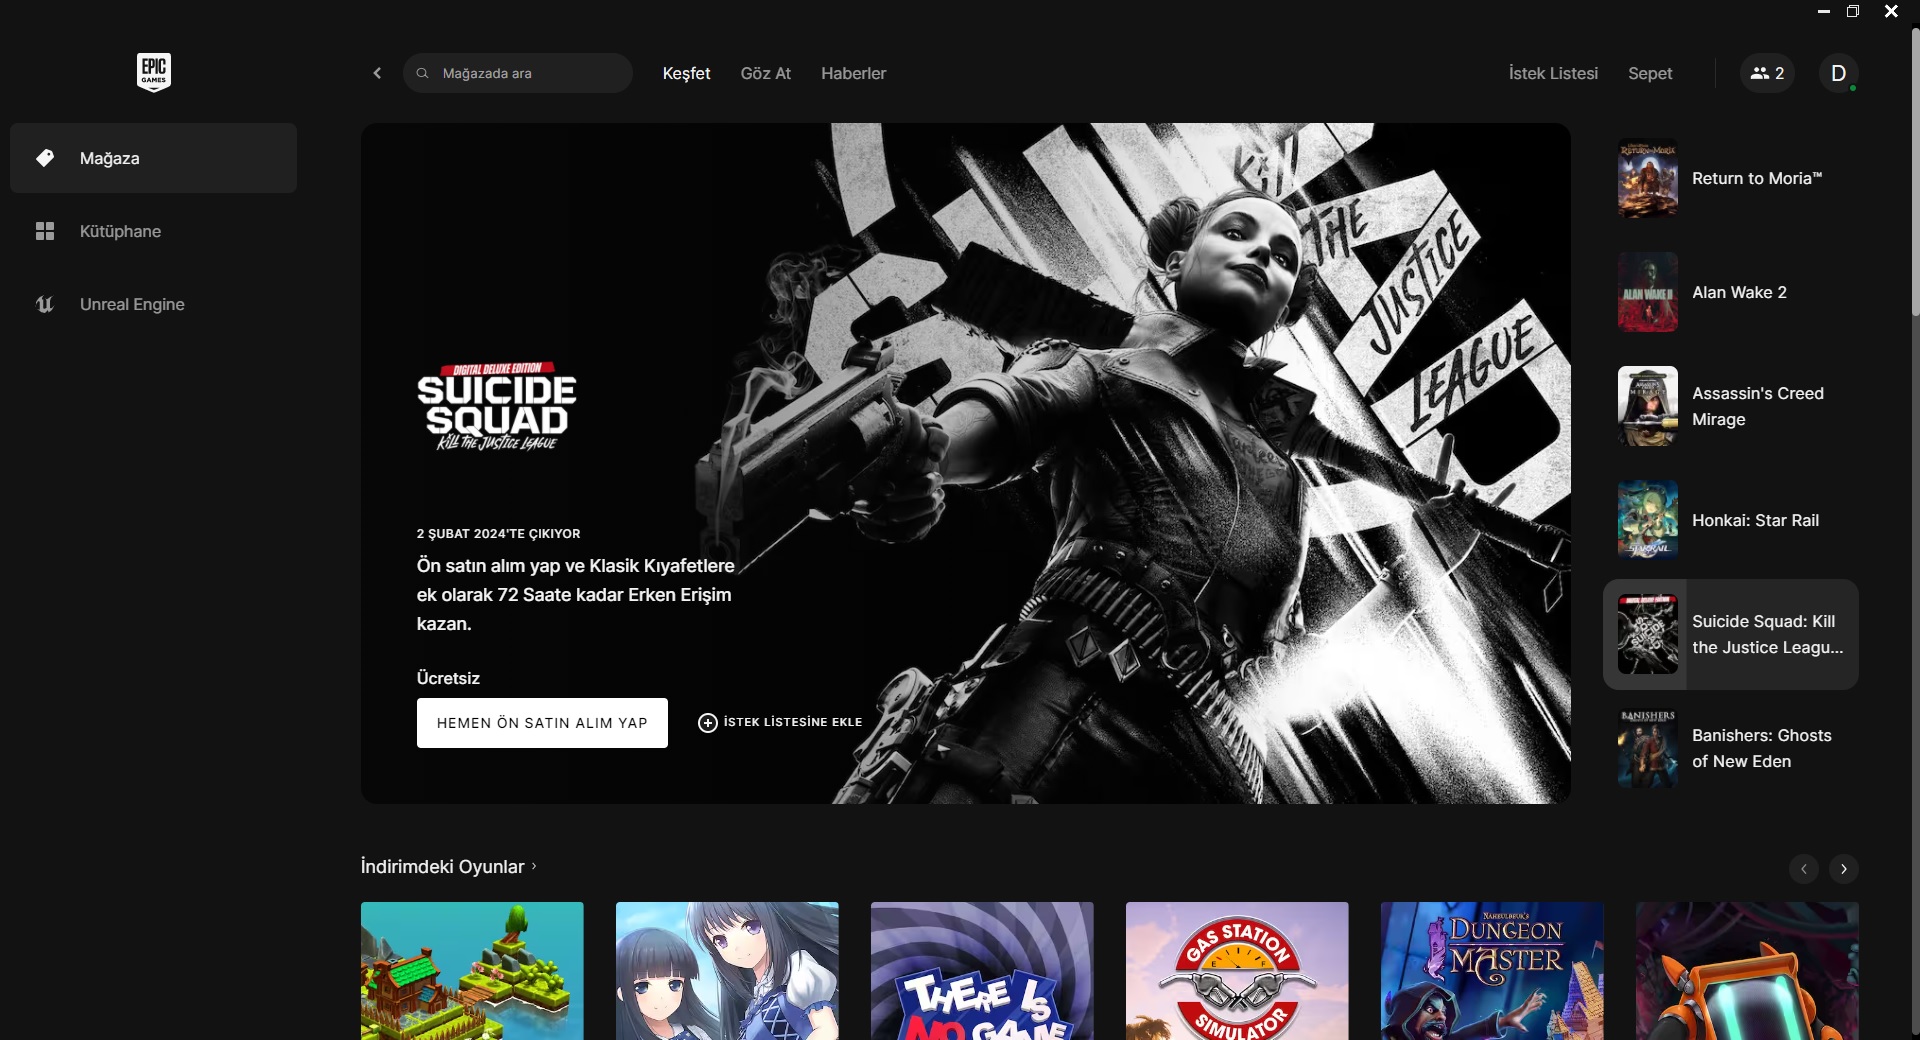
Task: Switch to the Keşfet tab
Action: click(x=686, y=73)
